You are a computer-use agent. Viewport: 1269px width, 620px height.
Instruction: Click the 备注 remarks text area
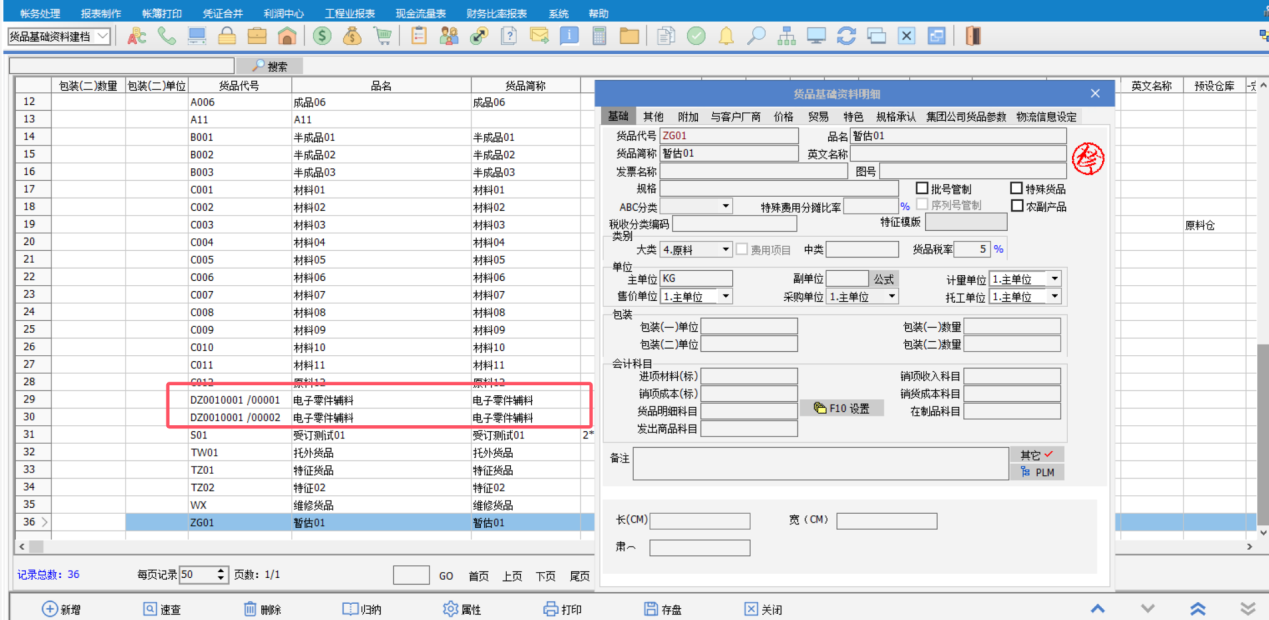tap(820, 463)
